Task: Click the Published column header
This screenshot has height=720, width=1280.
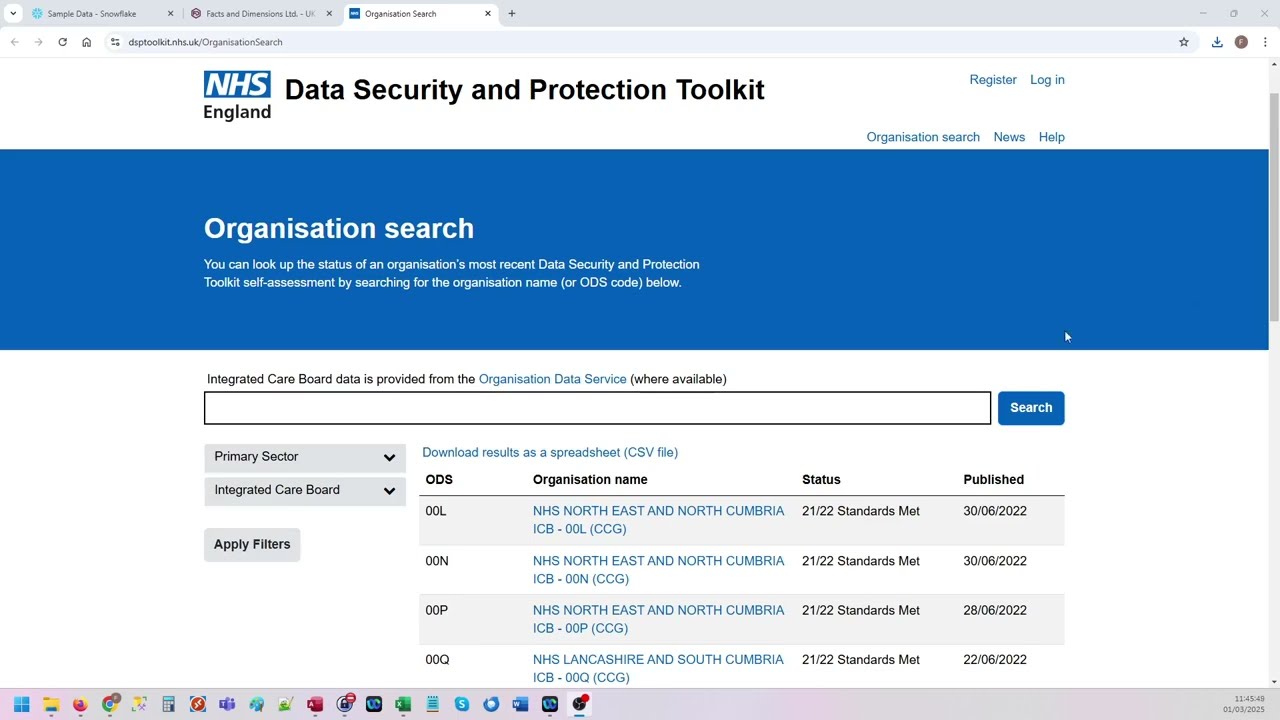Action: tap(993, 480)
